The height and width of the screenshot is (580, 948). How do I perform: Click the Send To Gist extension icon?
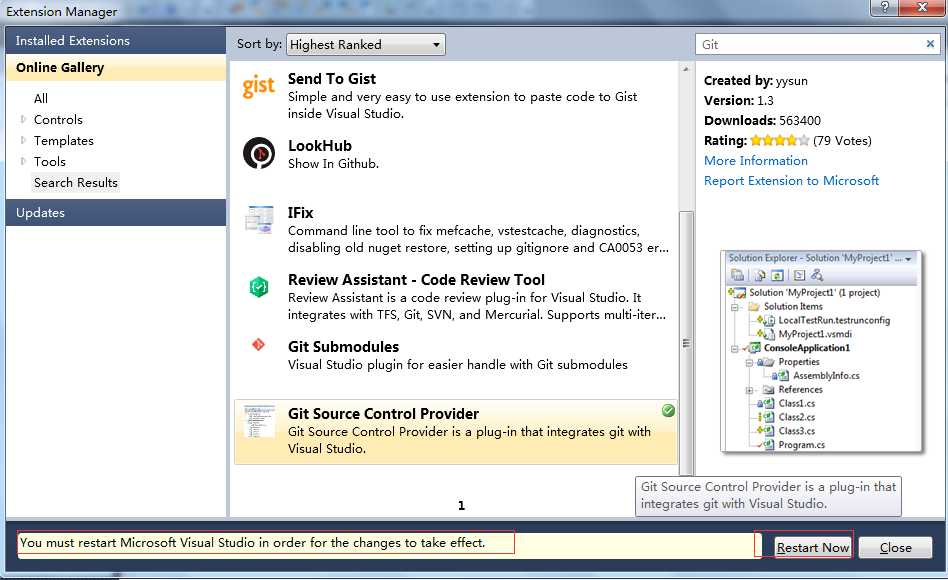pyautogui.click(x=259, y=86)
